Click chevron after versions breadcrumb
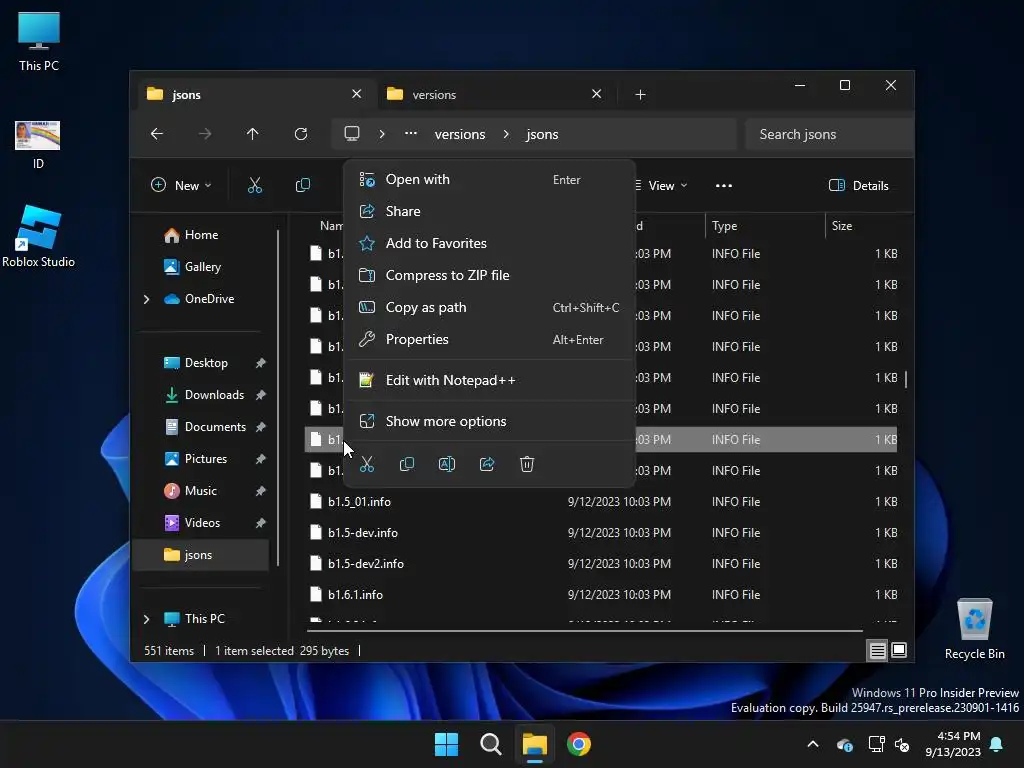 [506, 134]
